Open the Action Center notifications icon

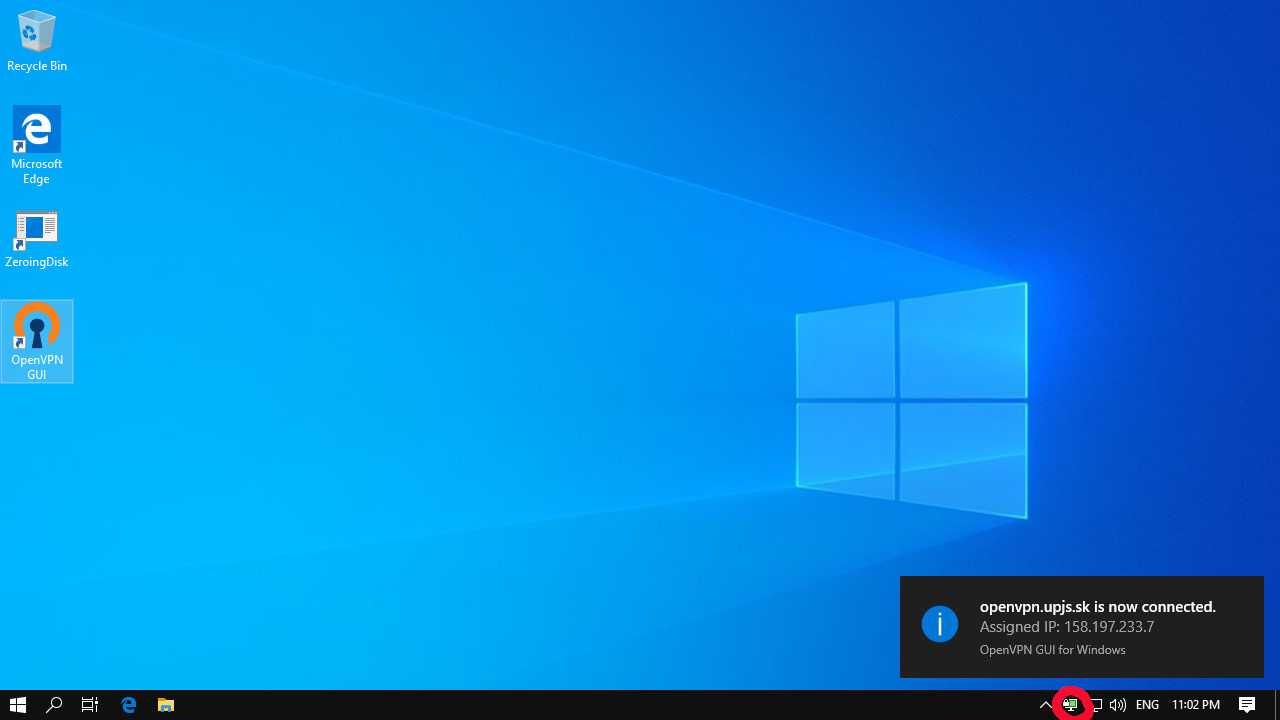point(1247,705)
